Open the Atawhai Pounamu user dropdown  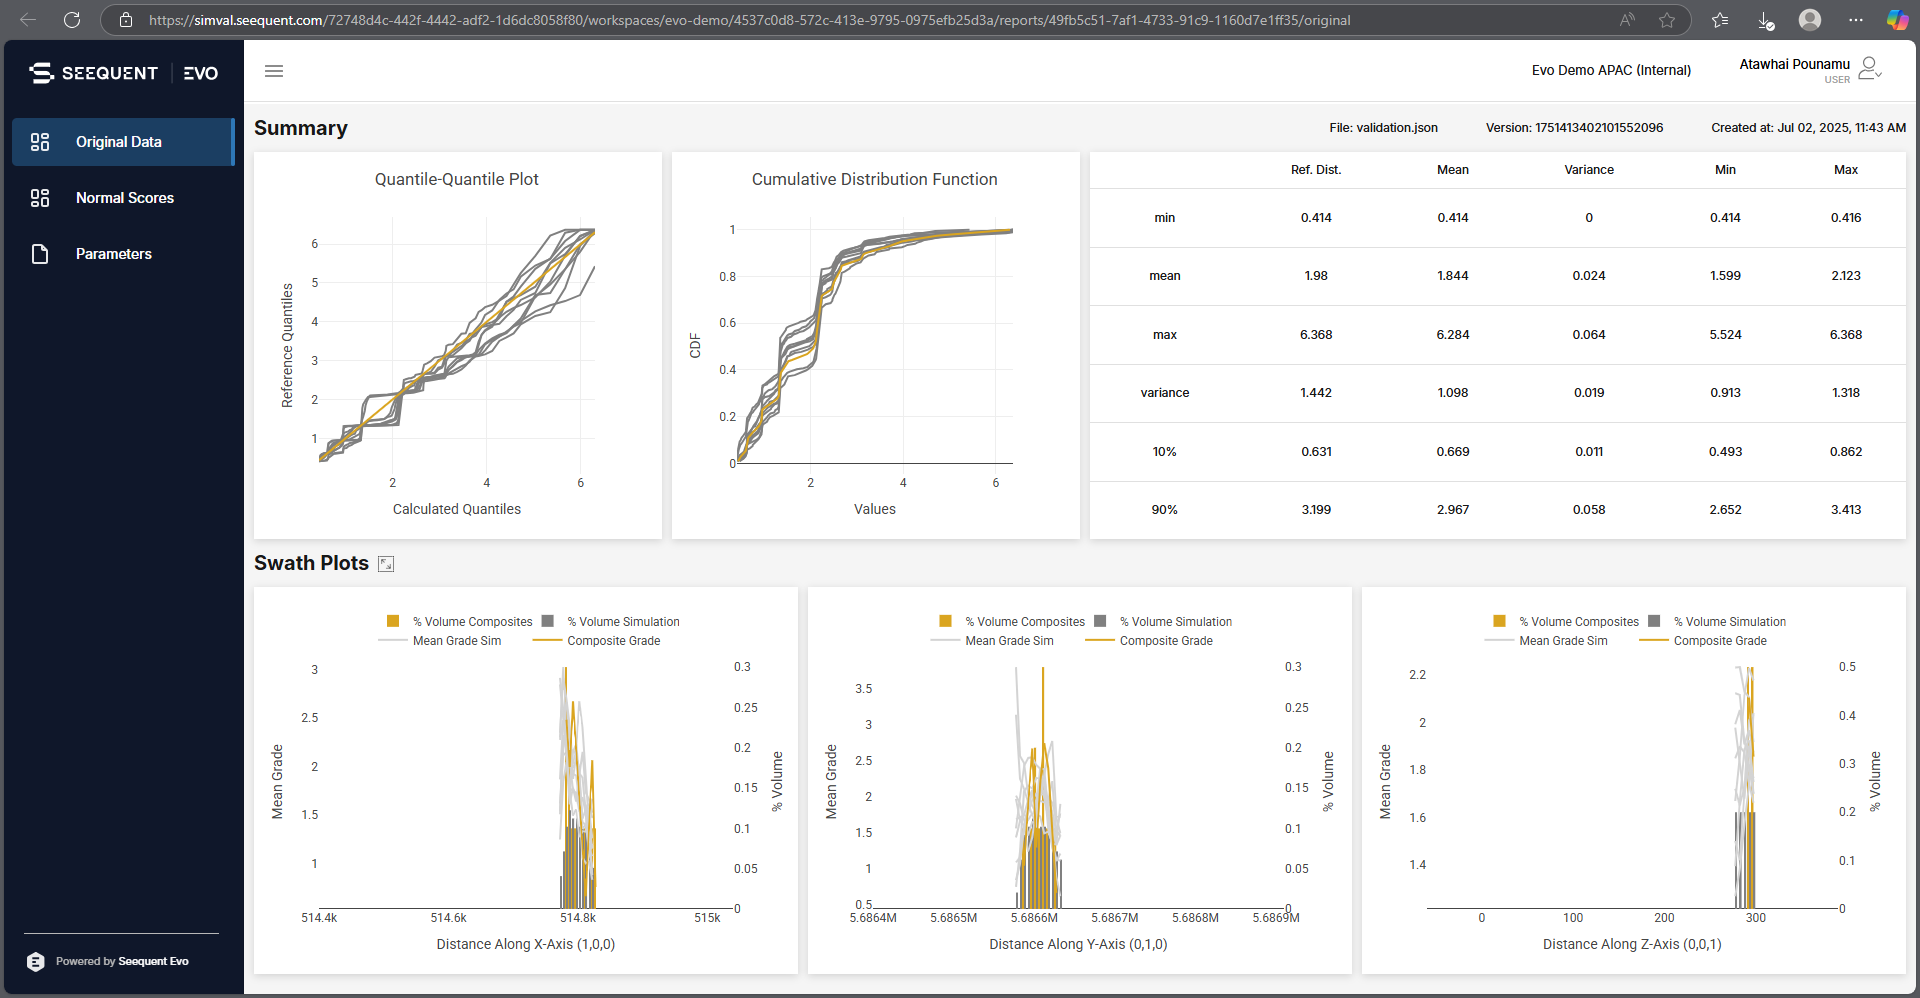[x=1869, y=69]
